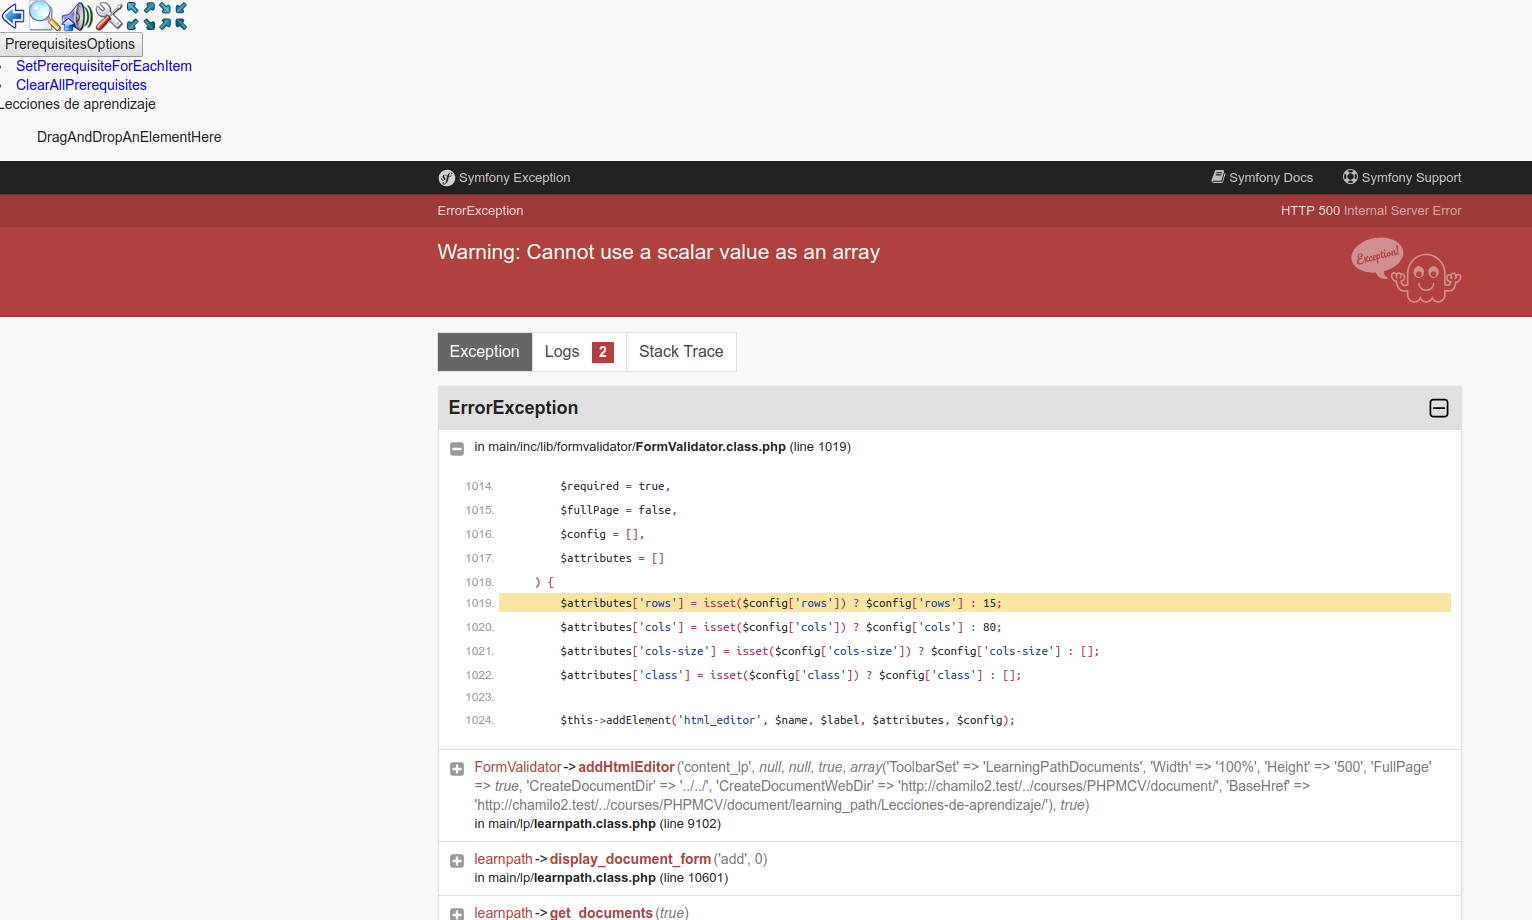The image size is (1532, 920).
Task: Switch to the Logs tab
Action: (x=563, y=351)
